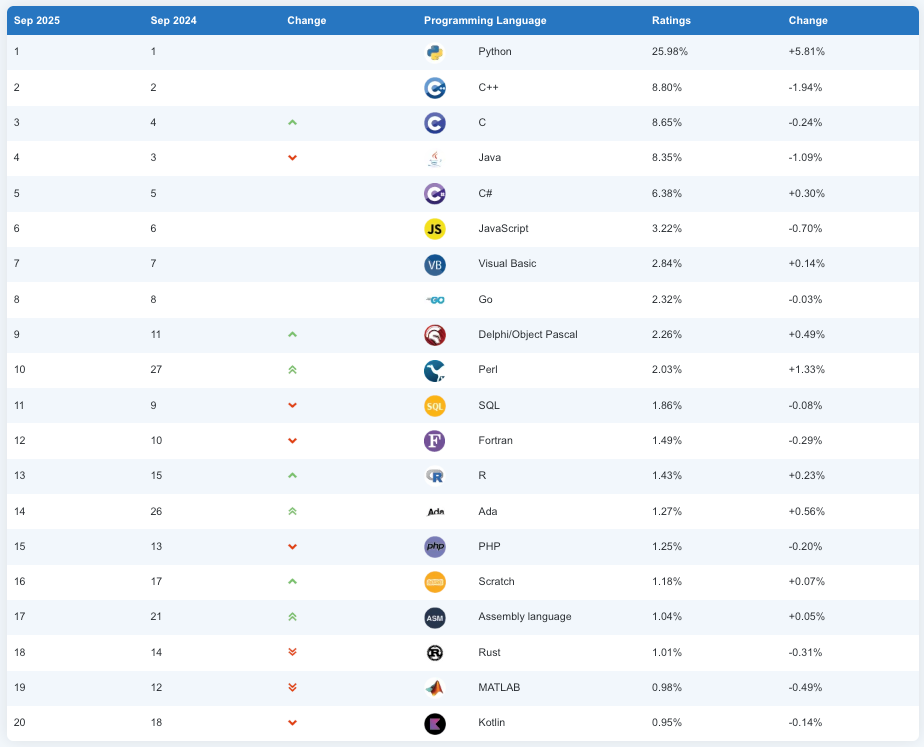Click the Delphi/Object Pascal helmet icon
Image resolution: width=924 pixels, height=747 pixels.
click(x=434, y=335)
